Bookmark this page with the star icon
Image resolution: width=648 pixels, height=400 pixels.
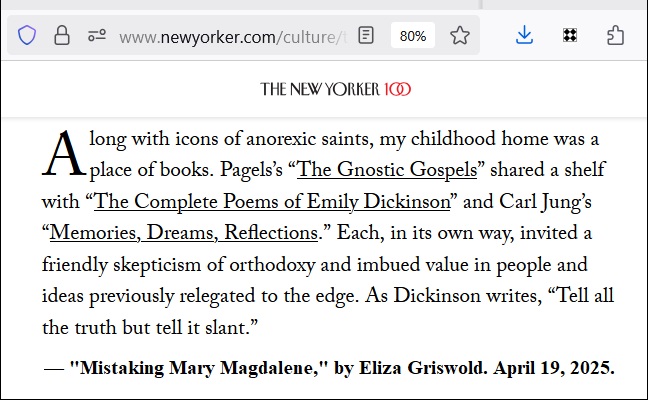(x=460, y=36)
